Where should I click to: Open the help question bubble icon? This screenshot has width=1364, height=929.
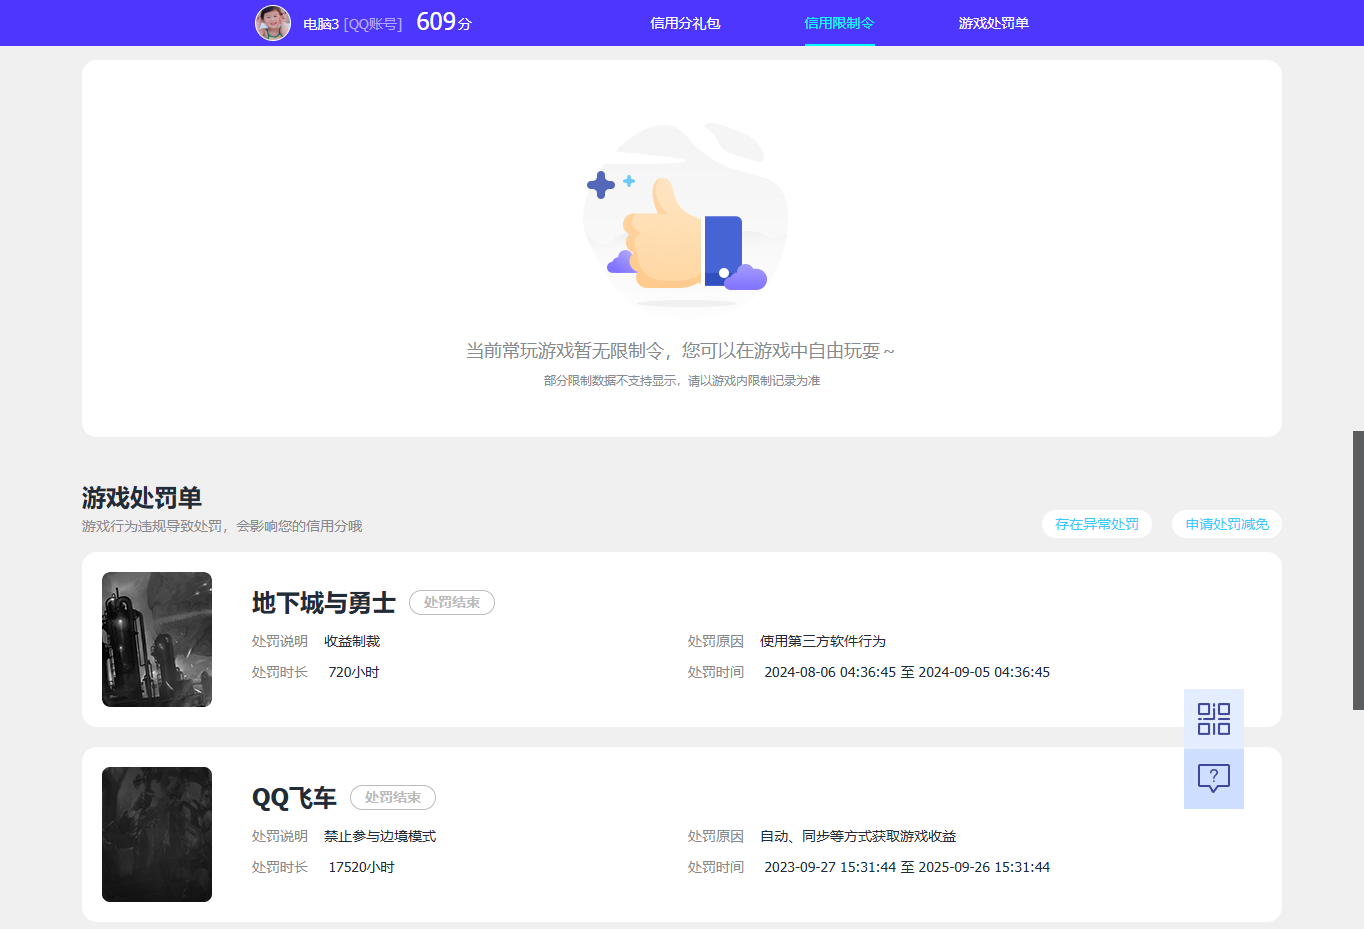pyautogui.click(x=1213, y=778)
